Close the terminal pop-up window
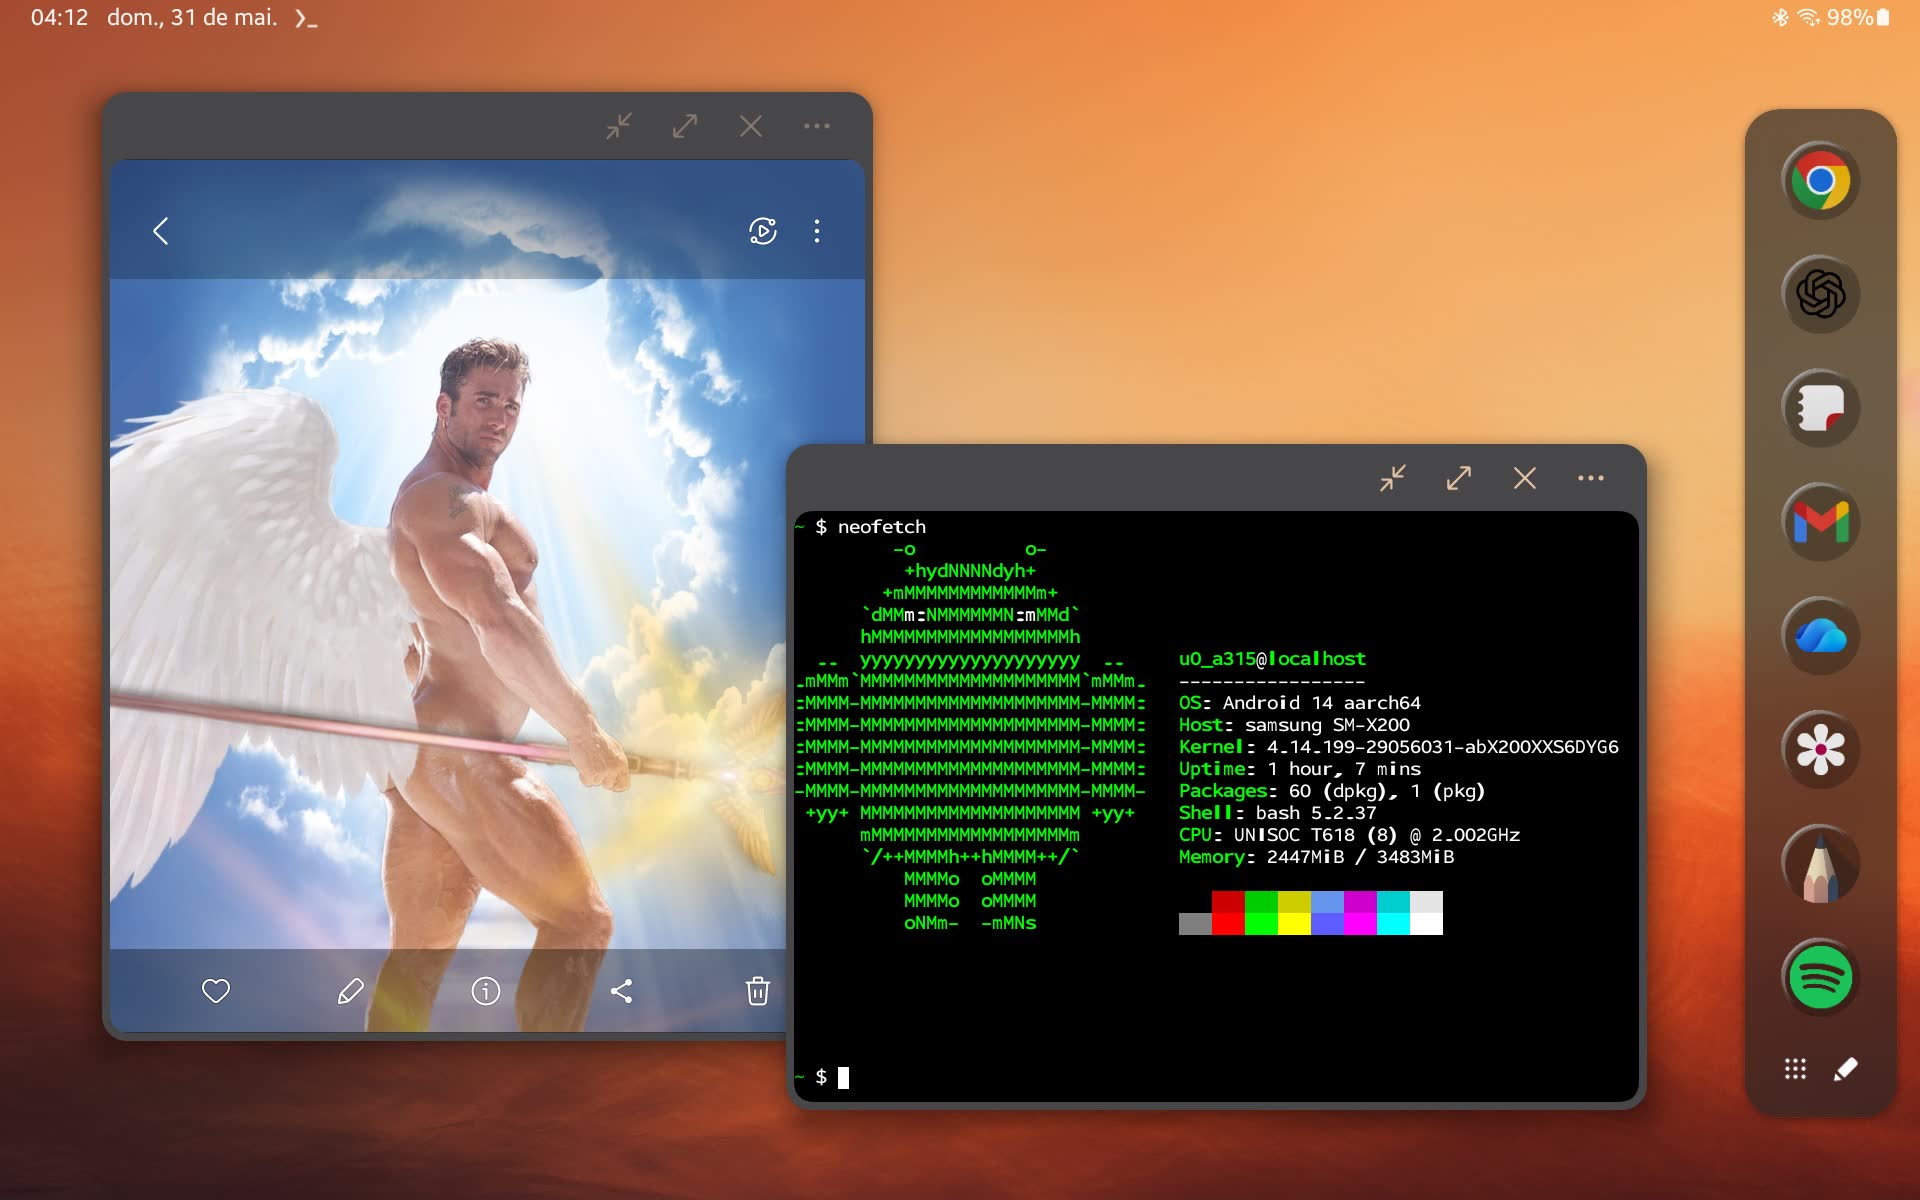The image size is (1920, 1200). click(x=1525, y=478)
